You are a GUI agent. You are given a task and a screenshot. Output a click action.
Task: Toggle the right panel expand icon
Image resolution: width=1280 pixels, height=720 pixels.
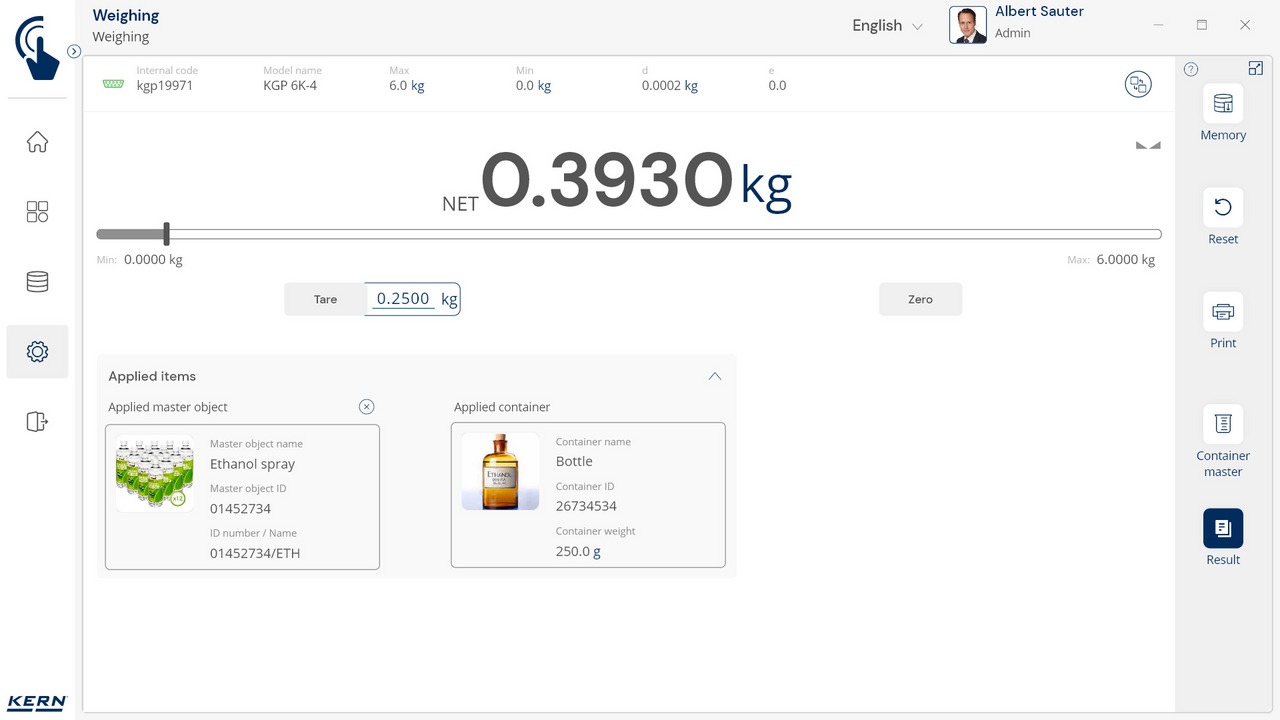coord(1256,68)
